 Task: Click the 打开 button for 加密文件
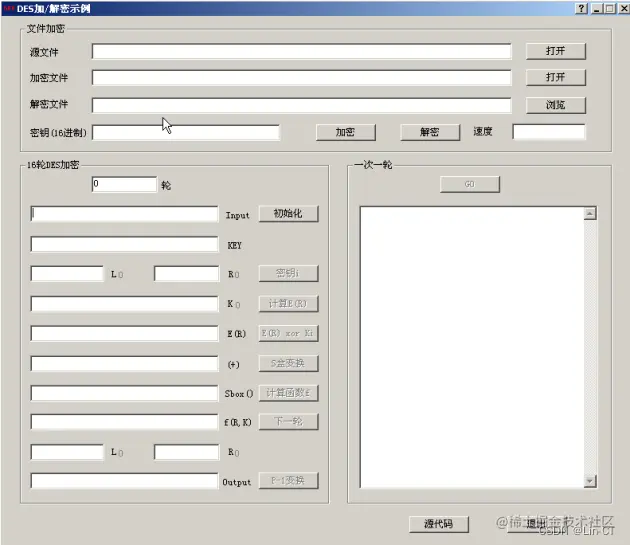(556, 77)
